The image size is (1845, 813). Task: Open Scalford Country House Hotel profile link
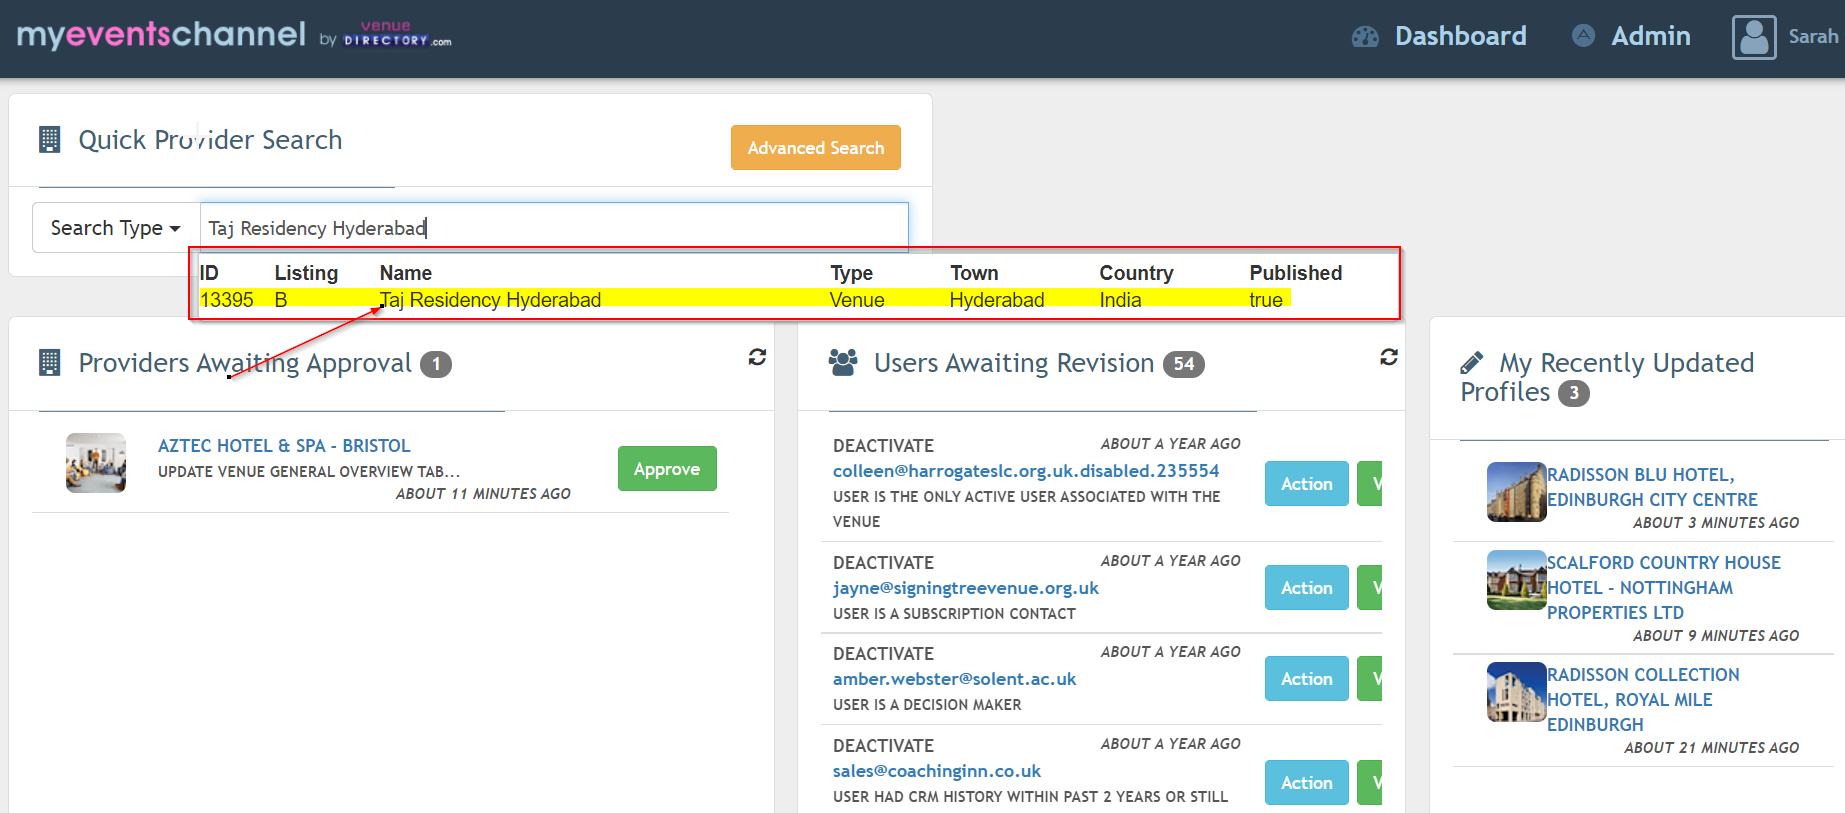(x=1664, y=588)
